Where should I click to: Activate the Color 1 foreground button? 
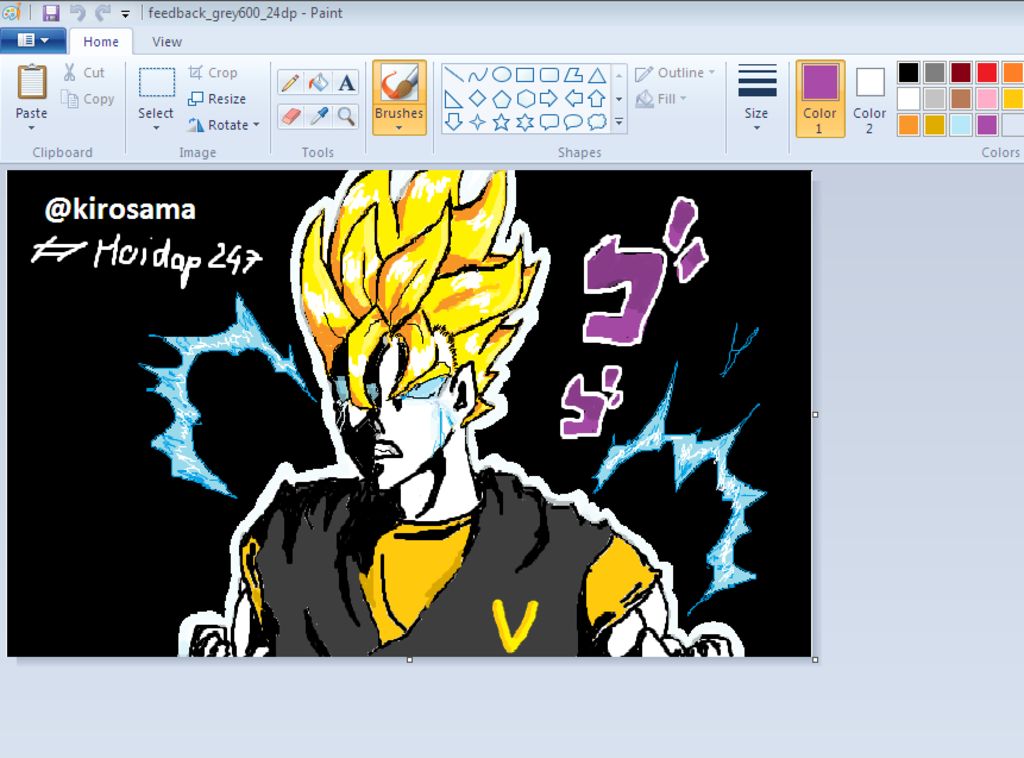[x=820, y=99]
